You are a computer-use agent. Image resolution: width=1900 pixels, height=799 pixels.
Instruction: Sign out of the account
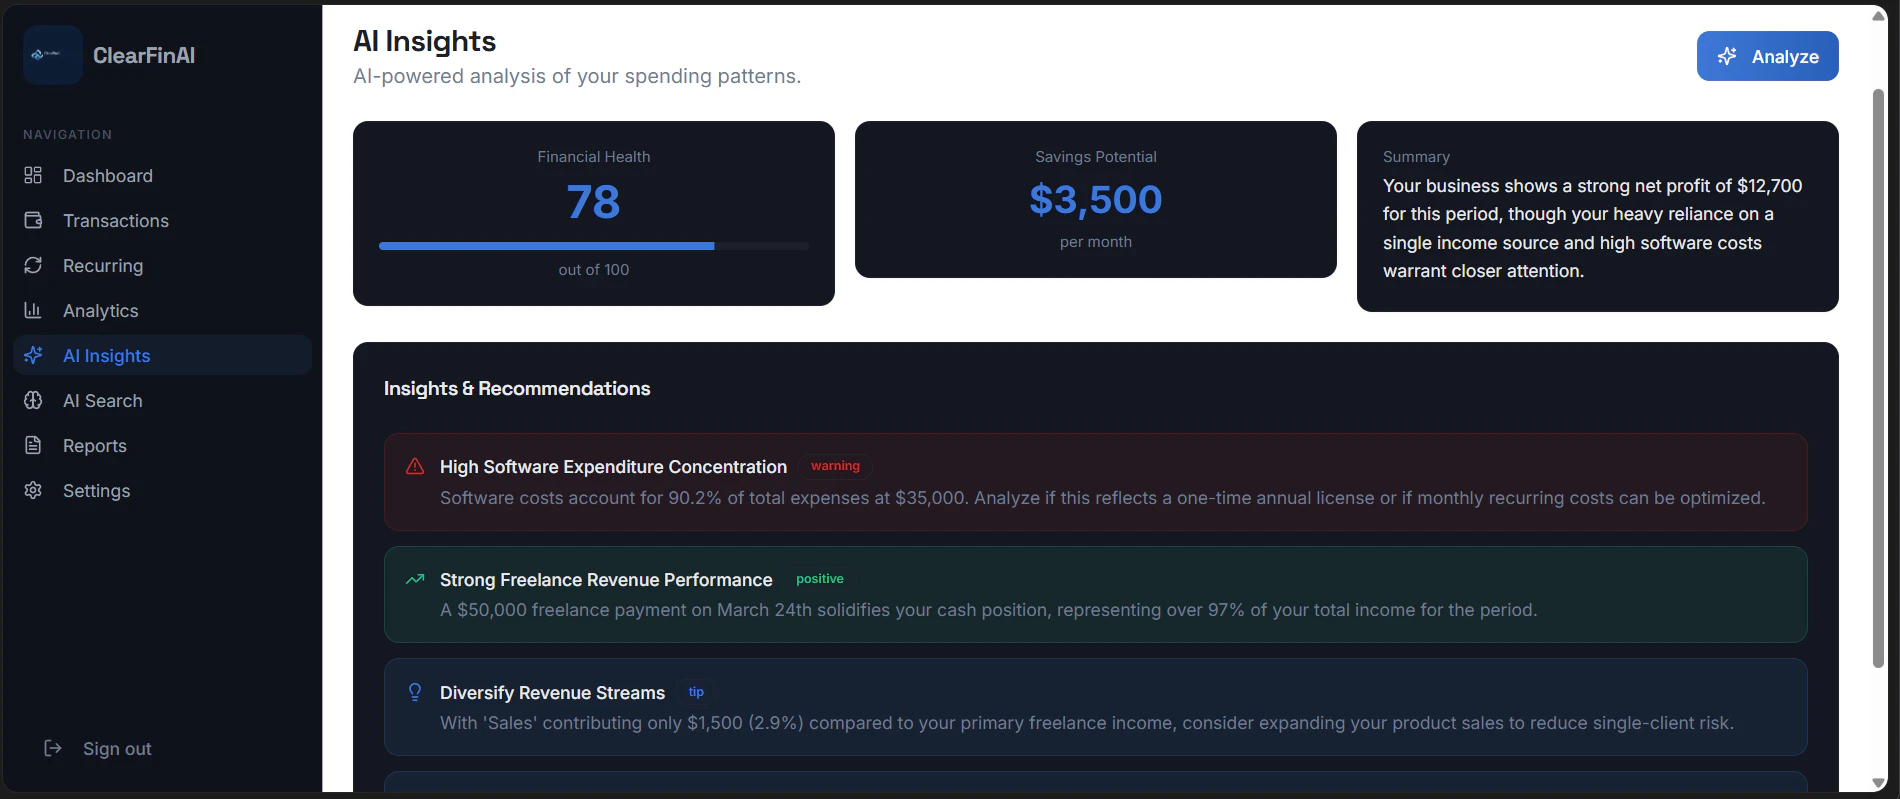(98, 748)
